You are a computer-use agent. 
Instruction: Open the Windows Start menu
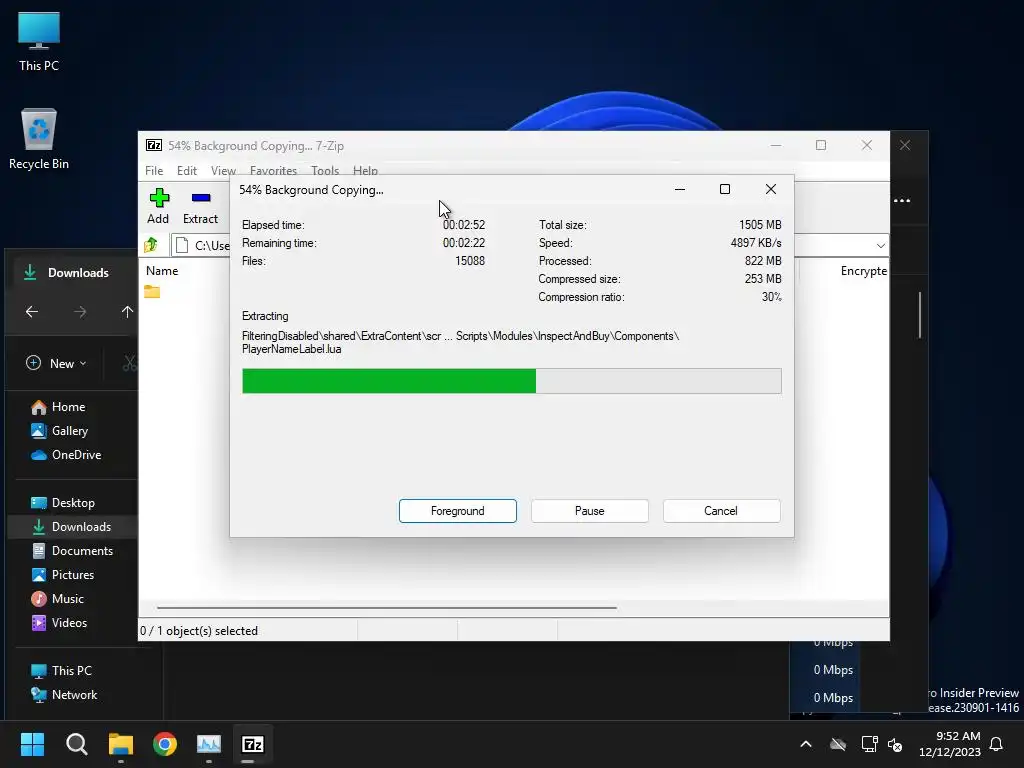click(x=32, y=744)
